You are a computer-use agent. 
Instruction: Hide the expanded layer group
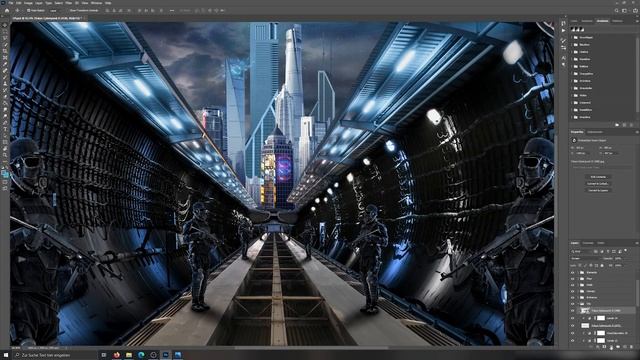pyautogui.click(x=573, y=304)
